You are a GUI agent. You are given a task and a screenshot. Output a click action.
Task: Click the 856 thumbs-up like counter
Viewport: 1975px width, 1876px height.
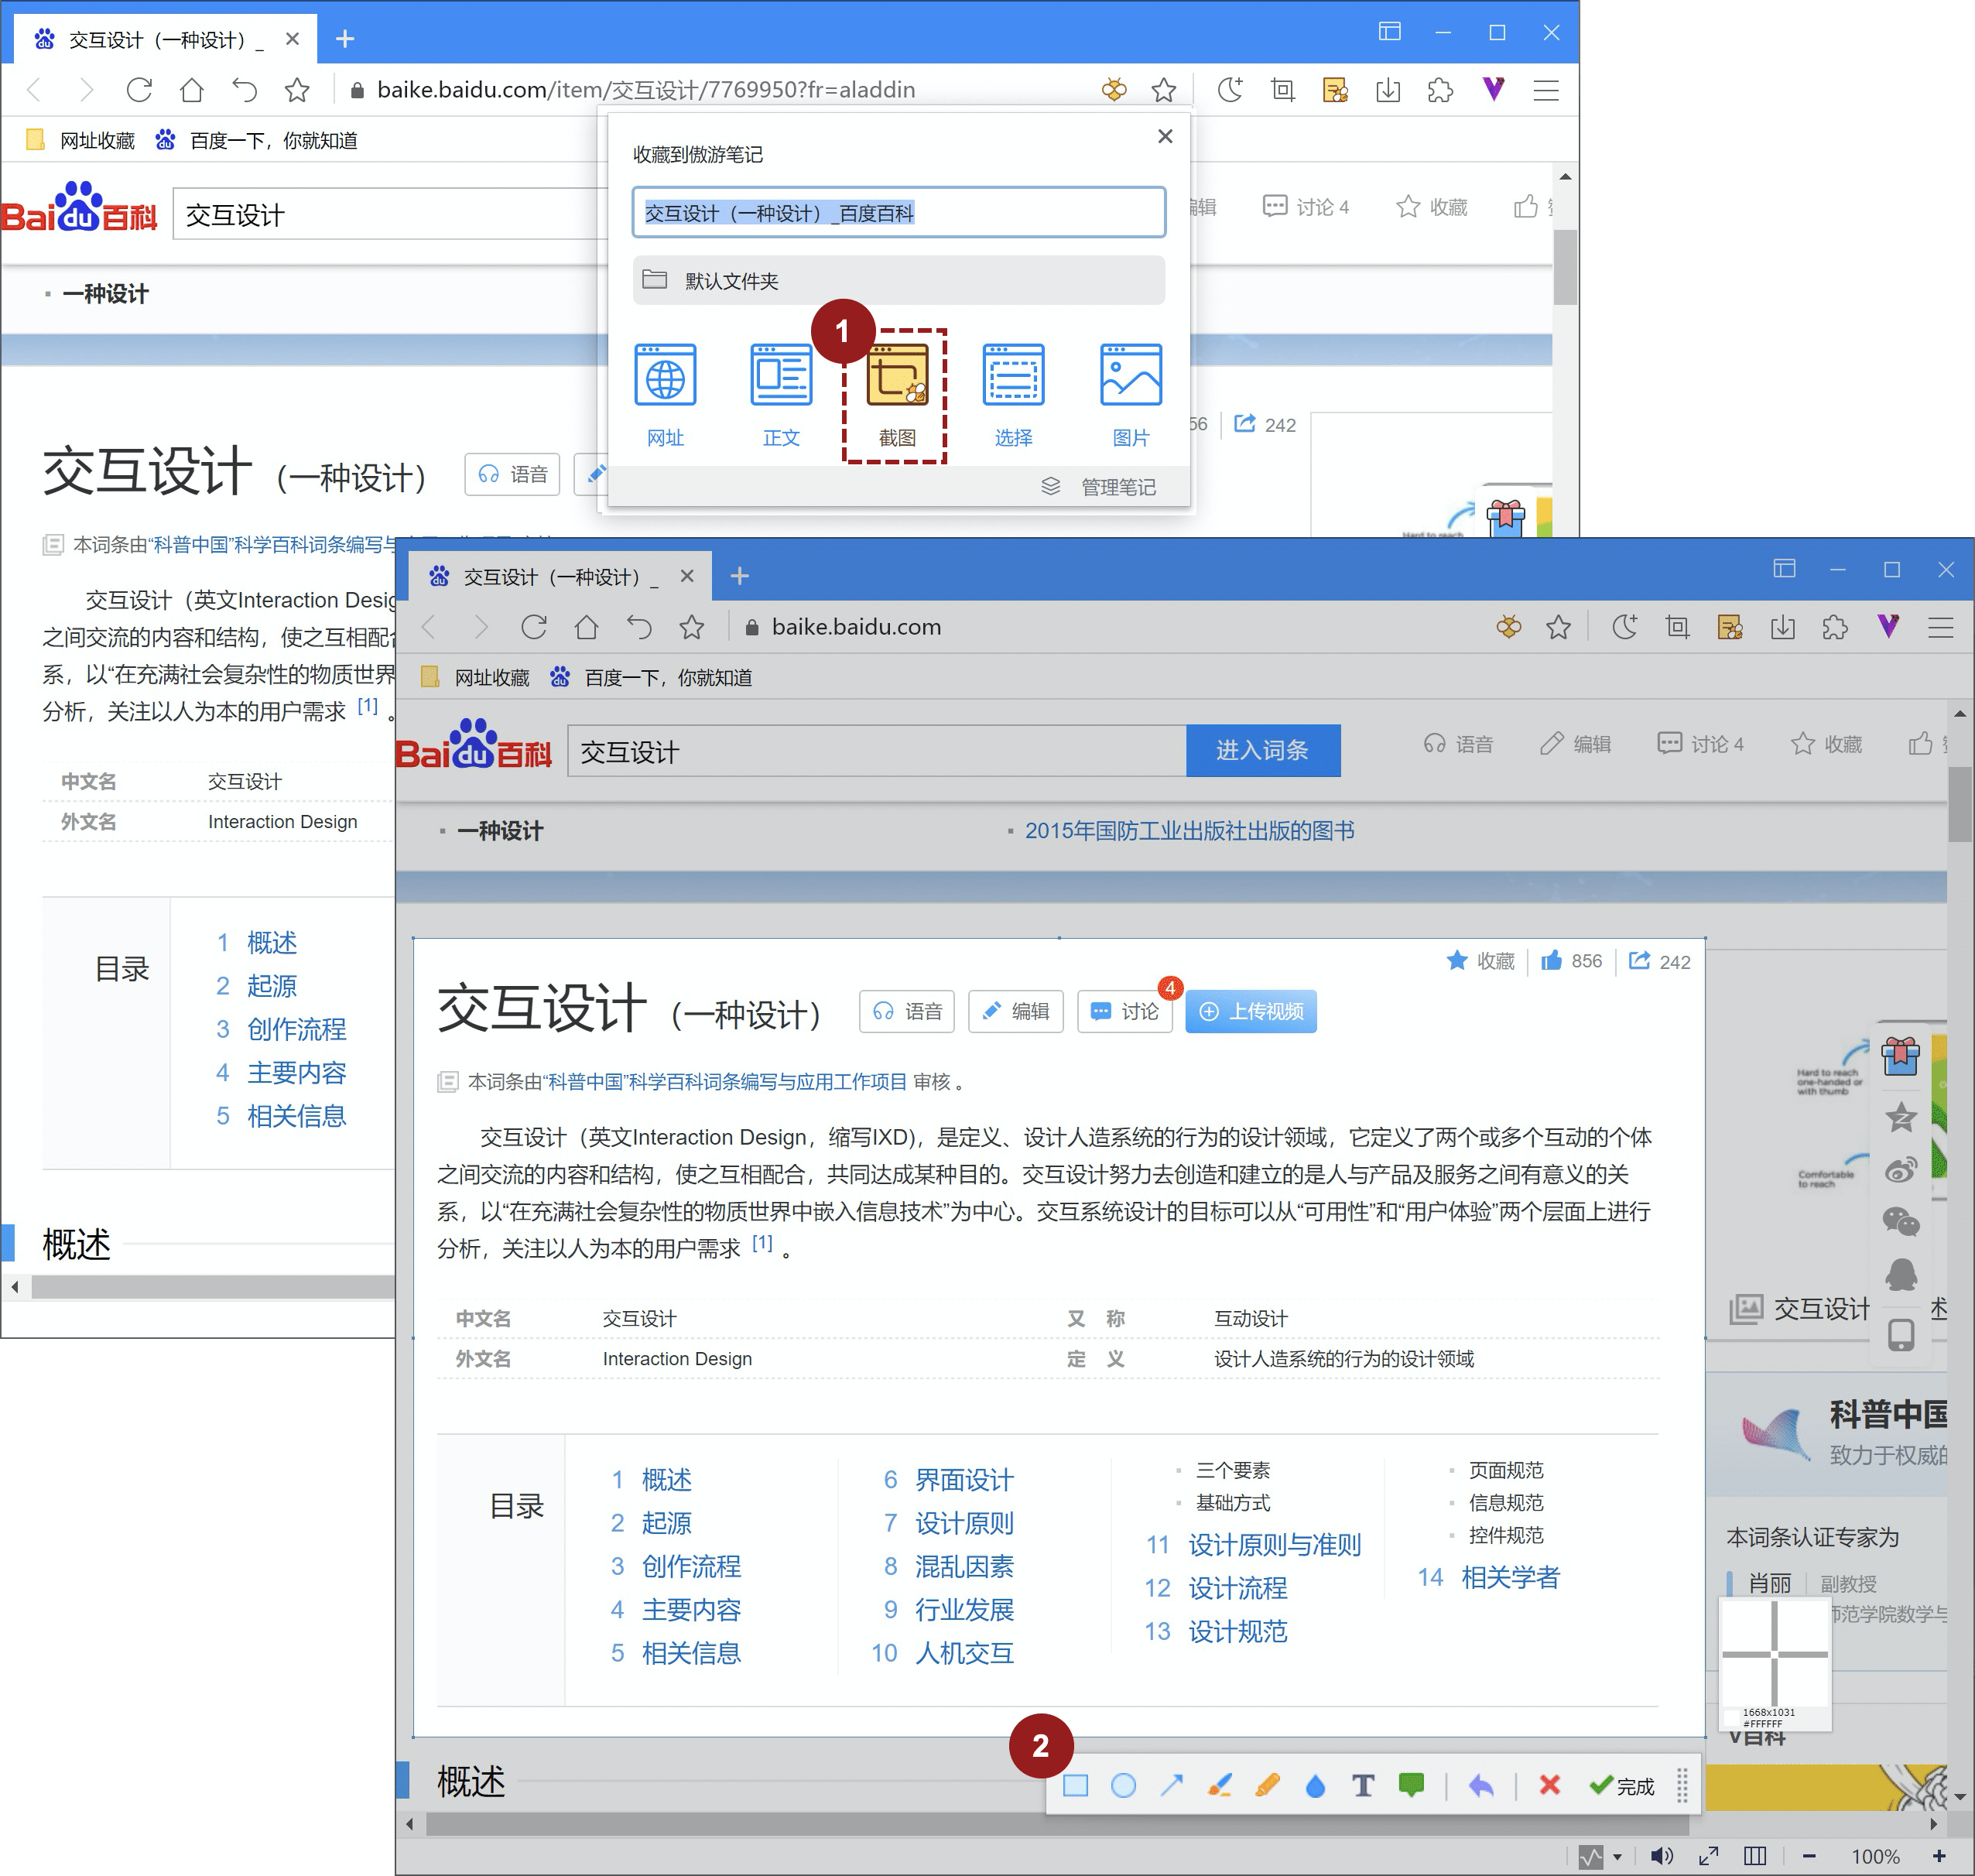click(x=1571, y=960)
